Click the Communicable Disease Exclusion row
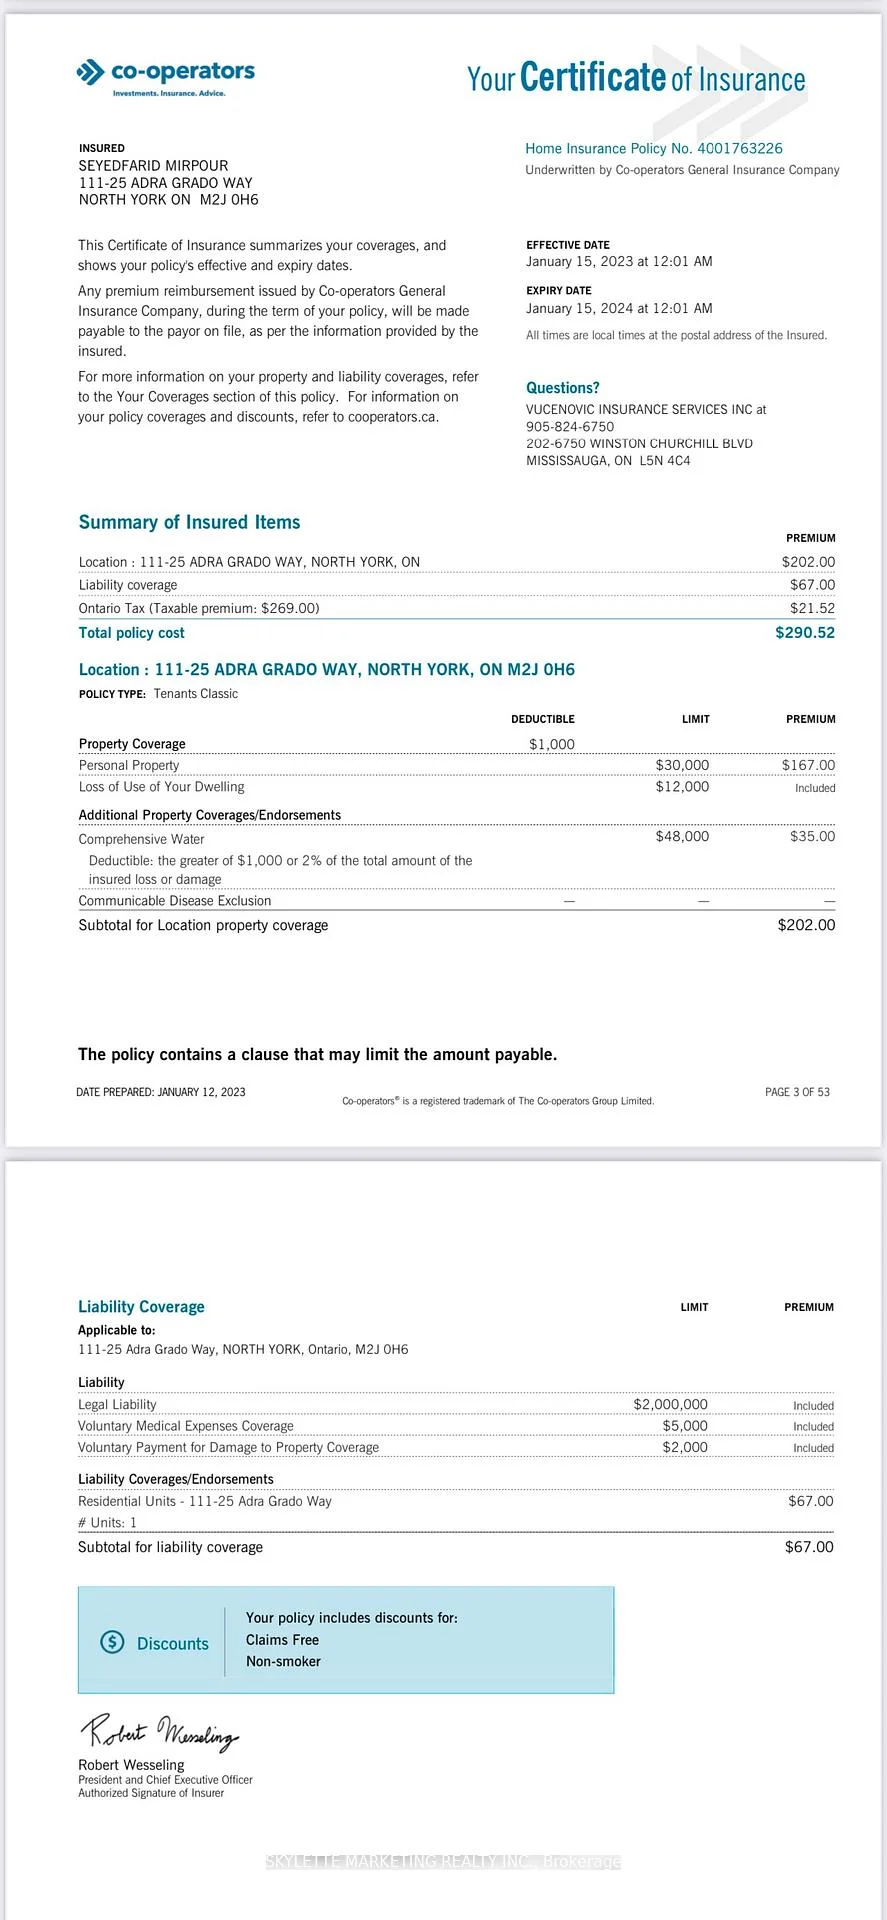This screenshot has height=1920, width=887. coord(457,901)
